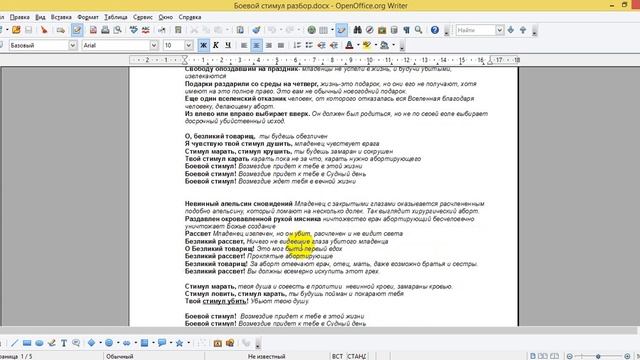Screen dimensions: 640x360
Task: Select Align Left paragraph button
Action: tap(244, 45)
